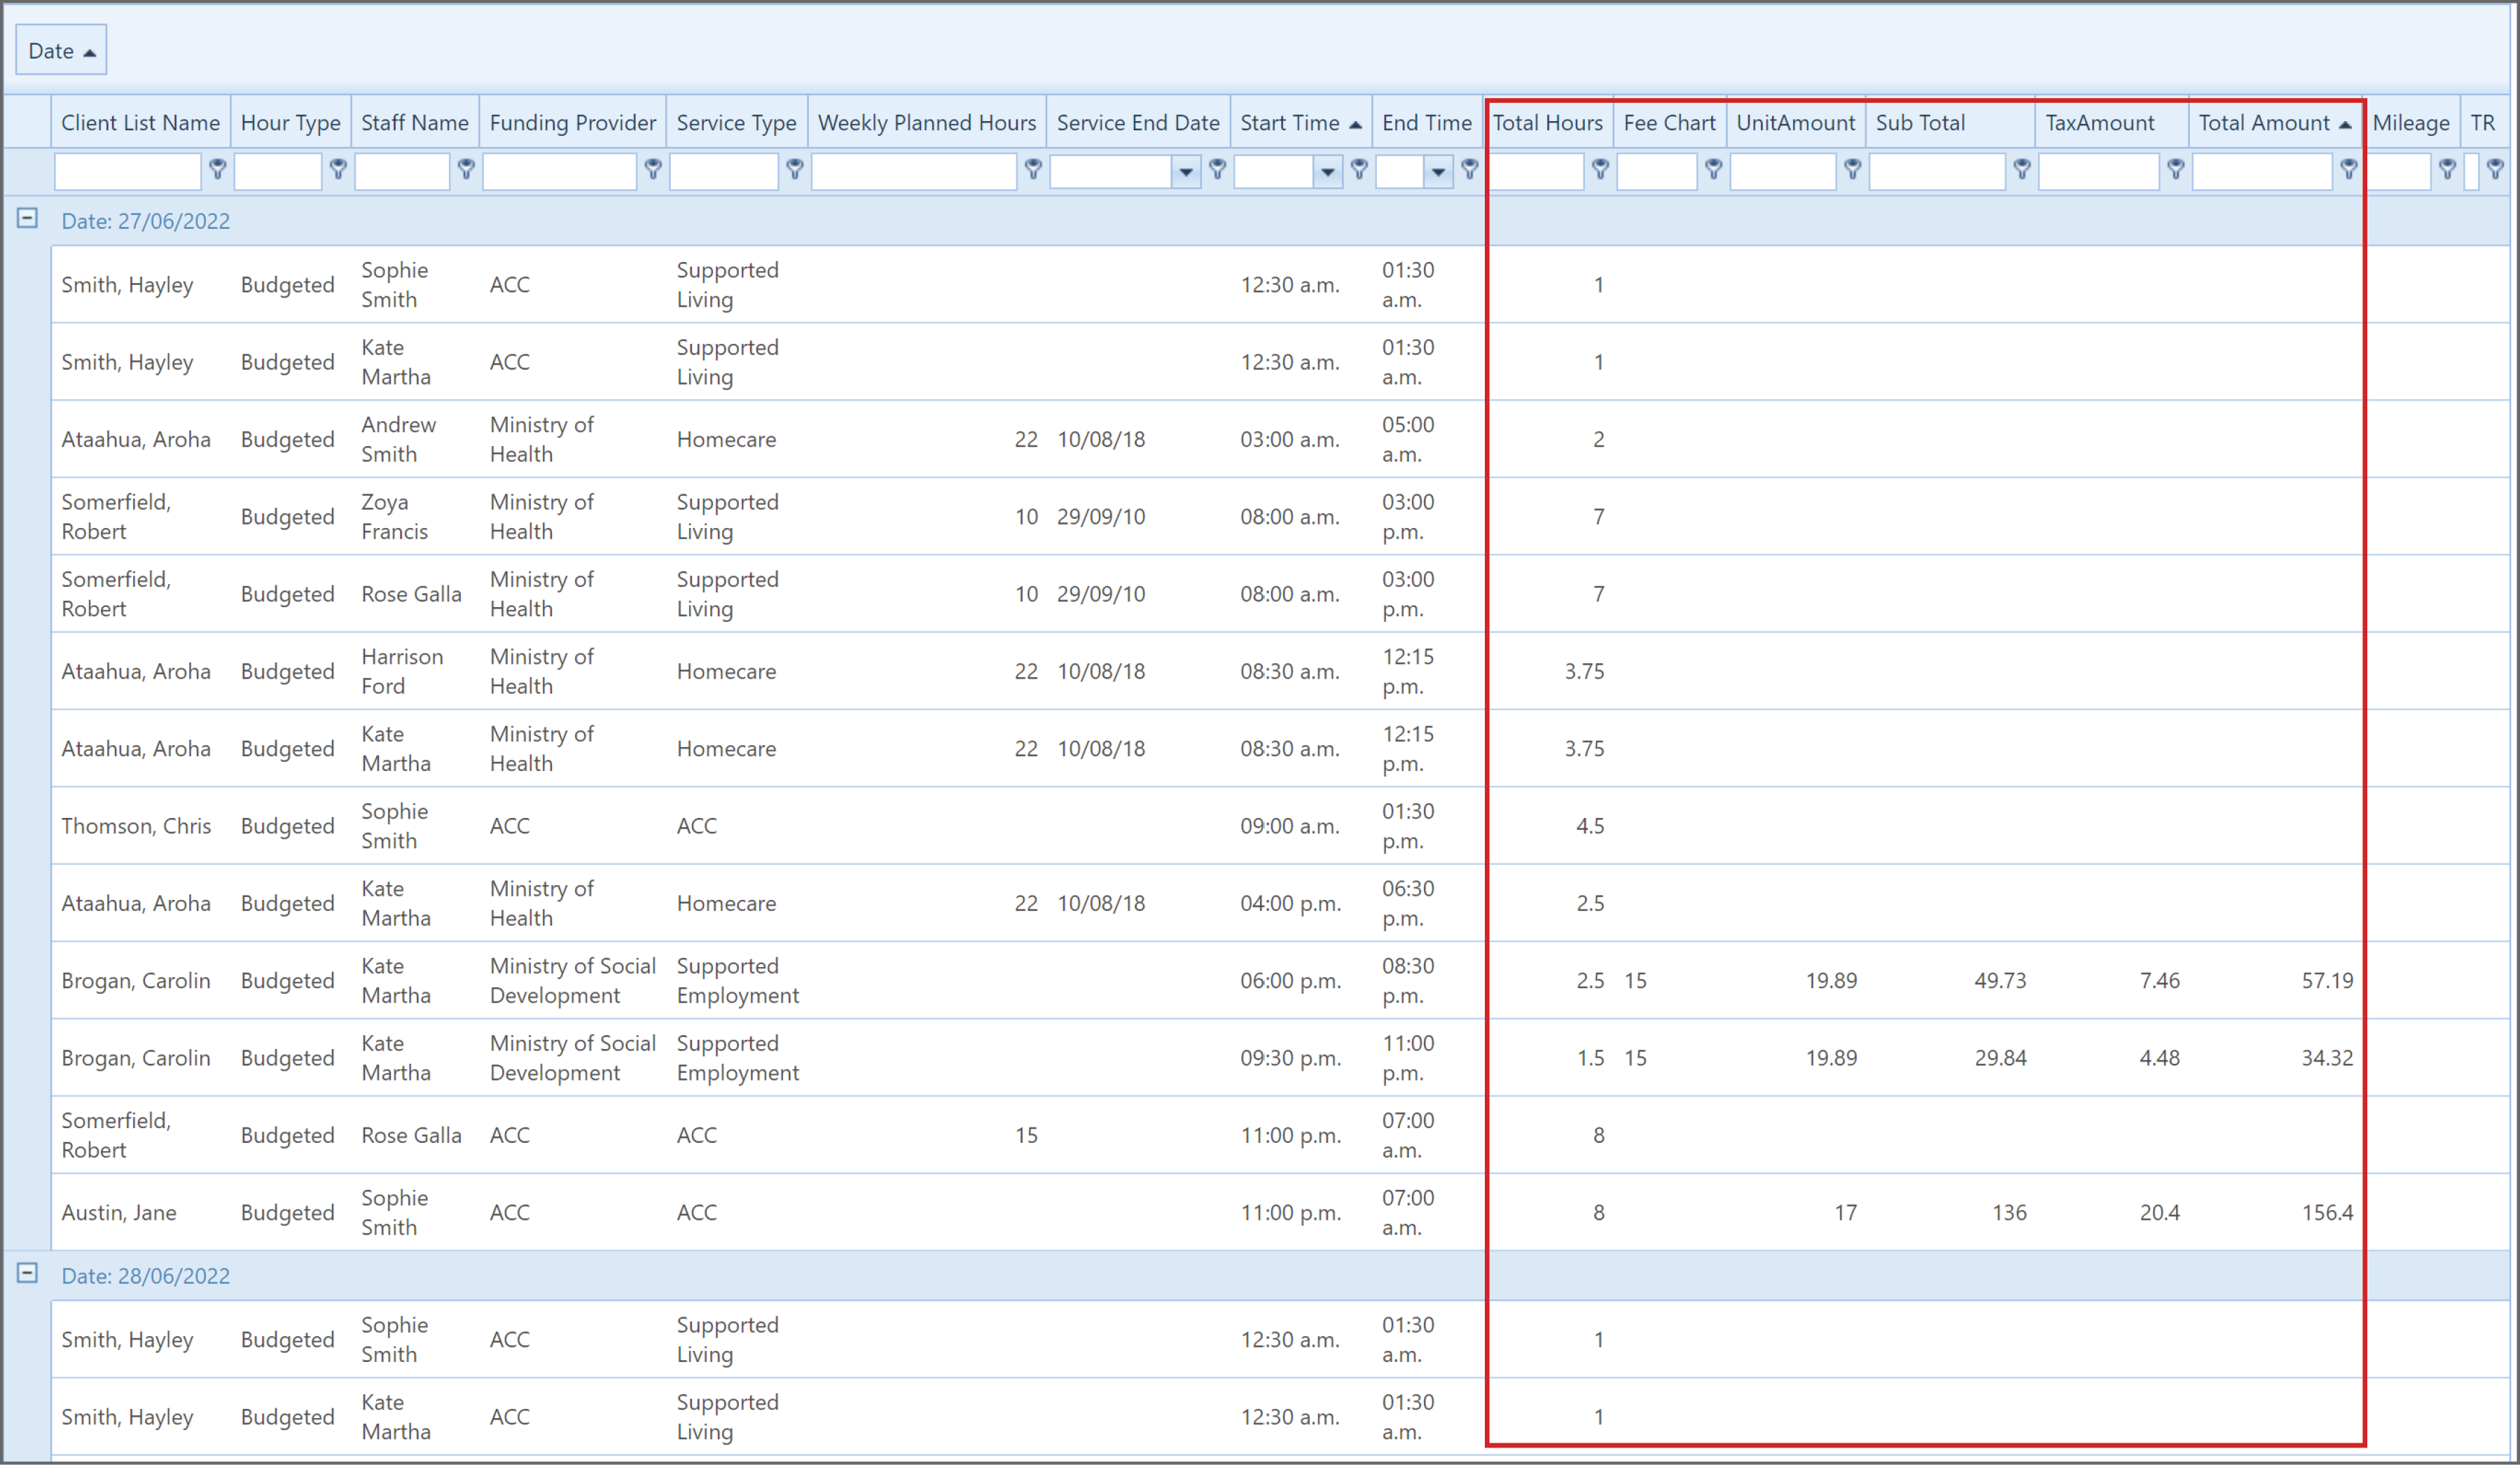Click filter icon for Sub Total column

(2022, 169)
